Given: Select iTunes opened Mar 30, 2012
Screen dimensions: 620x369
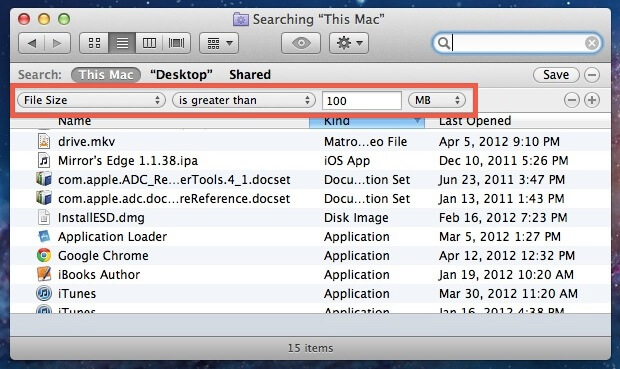Looking at the screenshot, I should 77,293.
